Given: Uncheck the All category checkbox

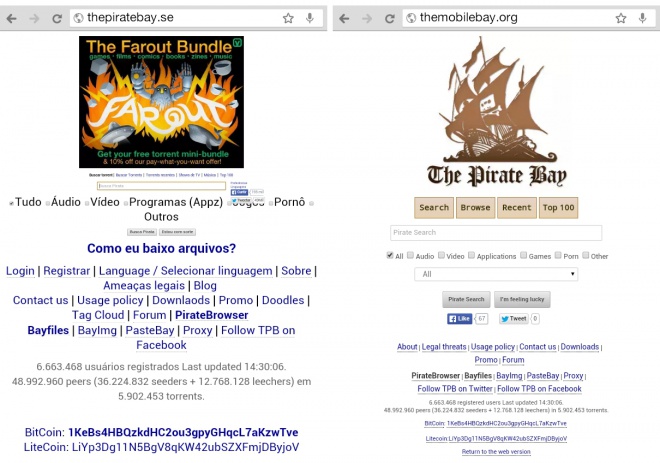Looking at the screenshot, I should point(390,255).
